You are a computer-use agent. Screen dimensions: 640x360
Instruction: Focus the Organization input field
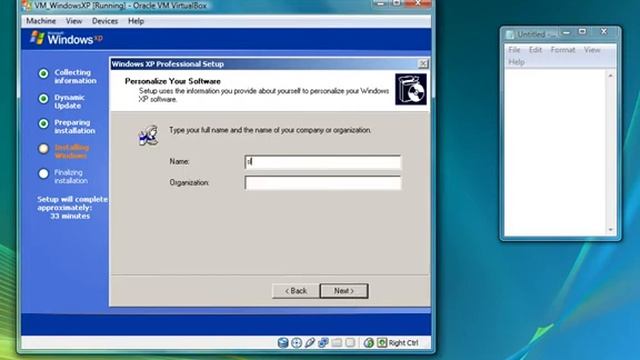[x=323, y=183]
